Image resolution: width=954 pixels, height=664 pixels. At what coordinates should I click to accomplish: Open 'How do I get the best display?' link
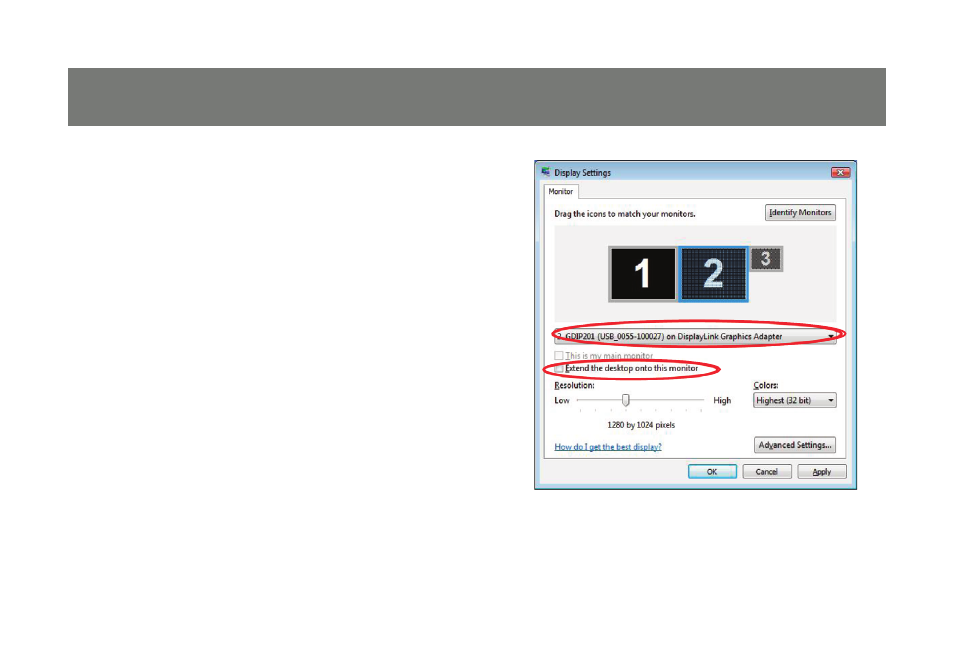click(x=608, y=447)
